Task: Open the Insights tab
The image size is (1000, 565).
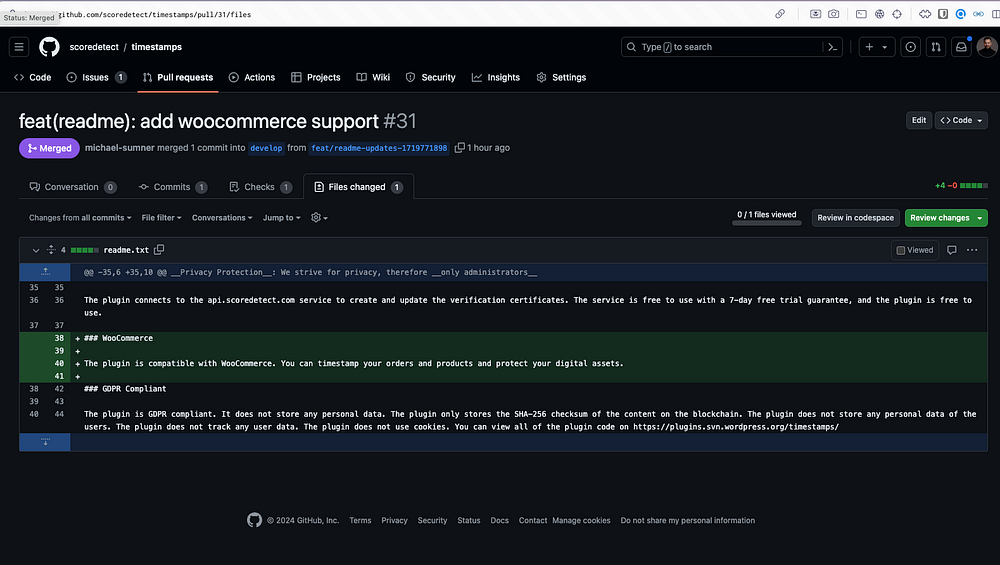Action: (x=496, y=77)
